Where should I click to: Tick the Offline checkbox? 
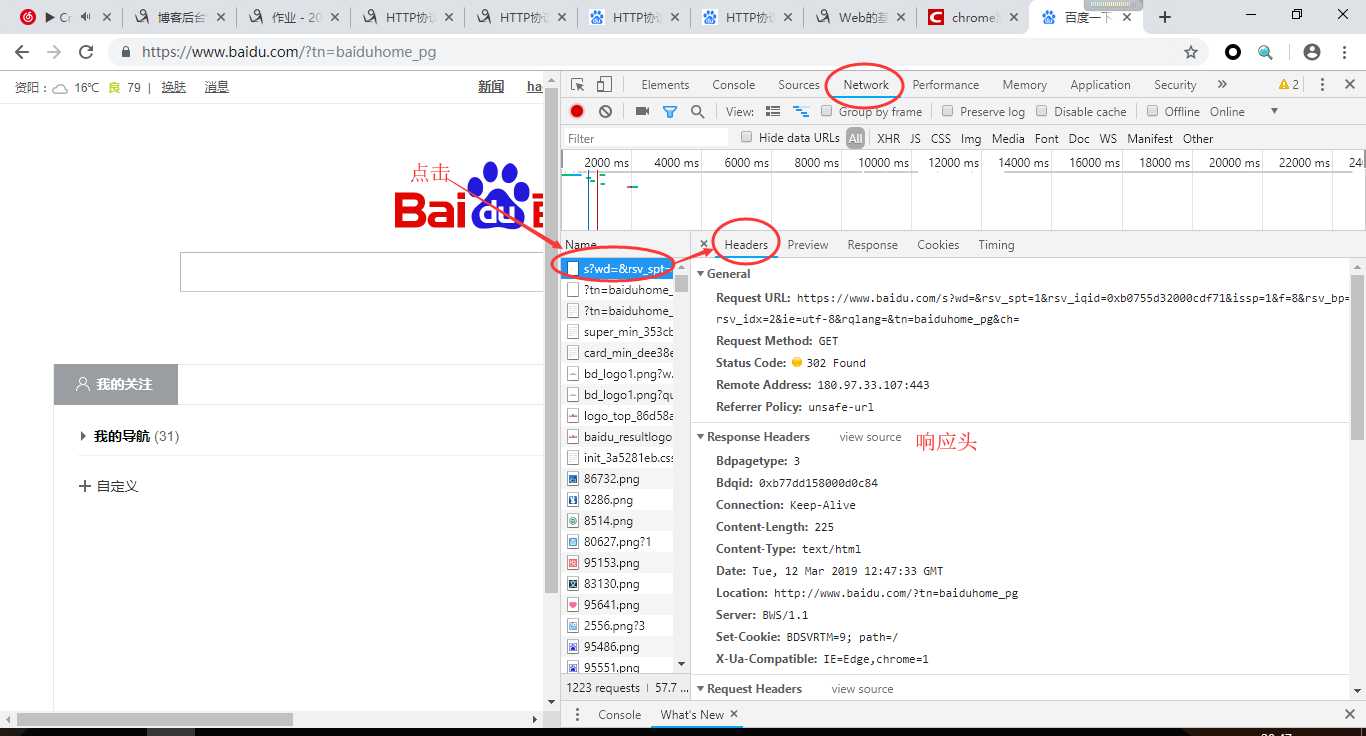tap(1152, 111)
